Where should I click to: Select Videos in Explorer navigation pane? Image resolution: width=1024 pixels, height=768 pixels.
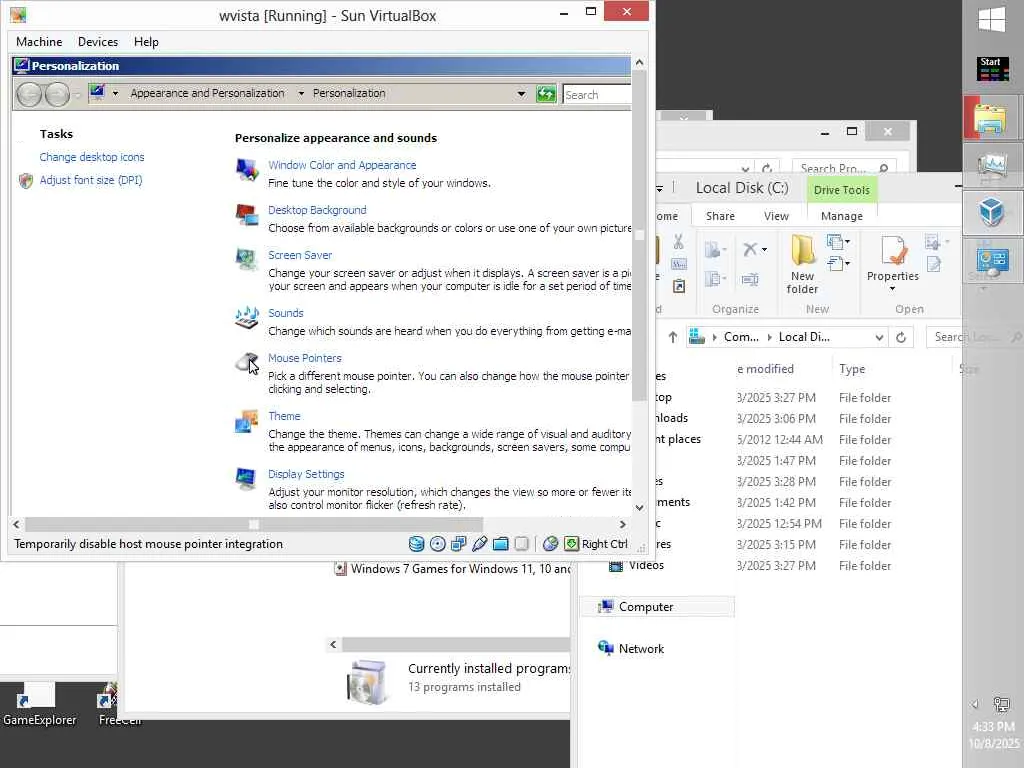click(636, 566)
